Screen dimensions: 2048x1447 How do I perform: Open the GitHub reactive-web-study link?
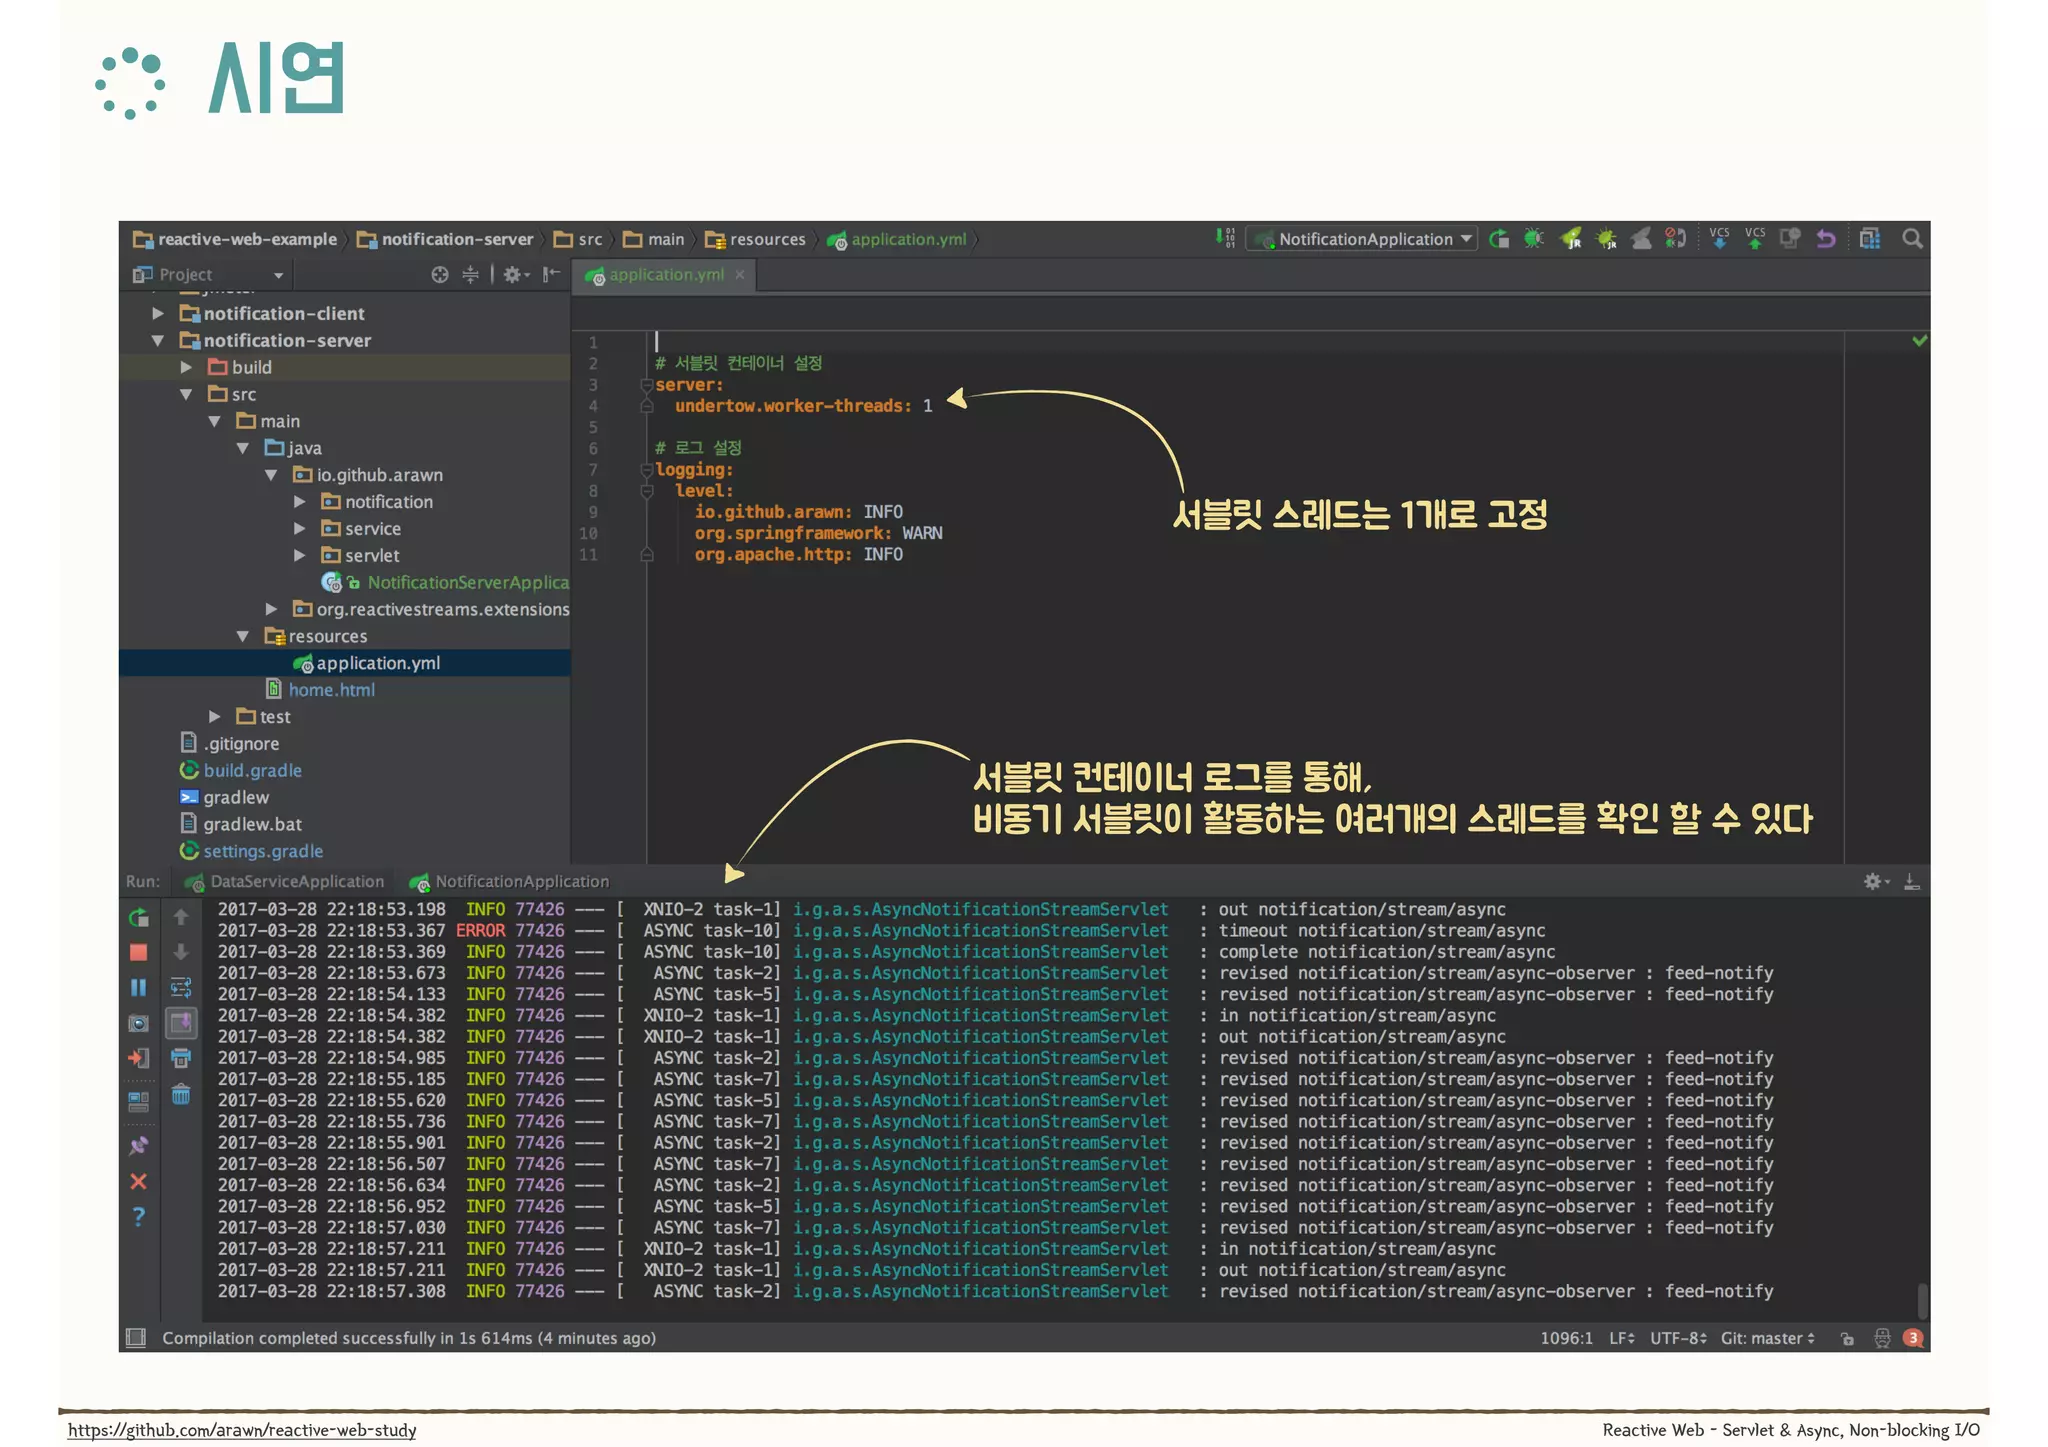242,1430
